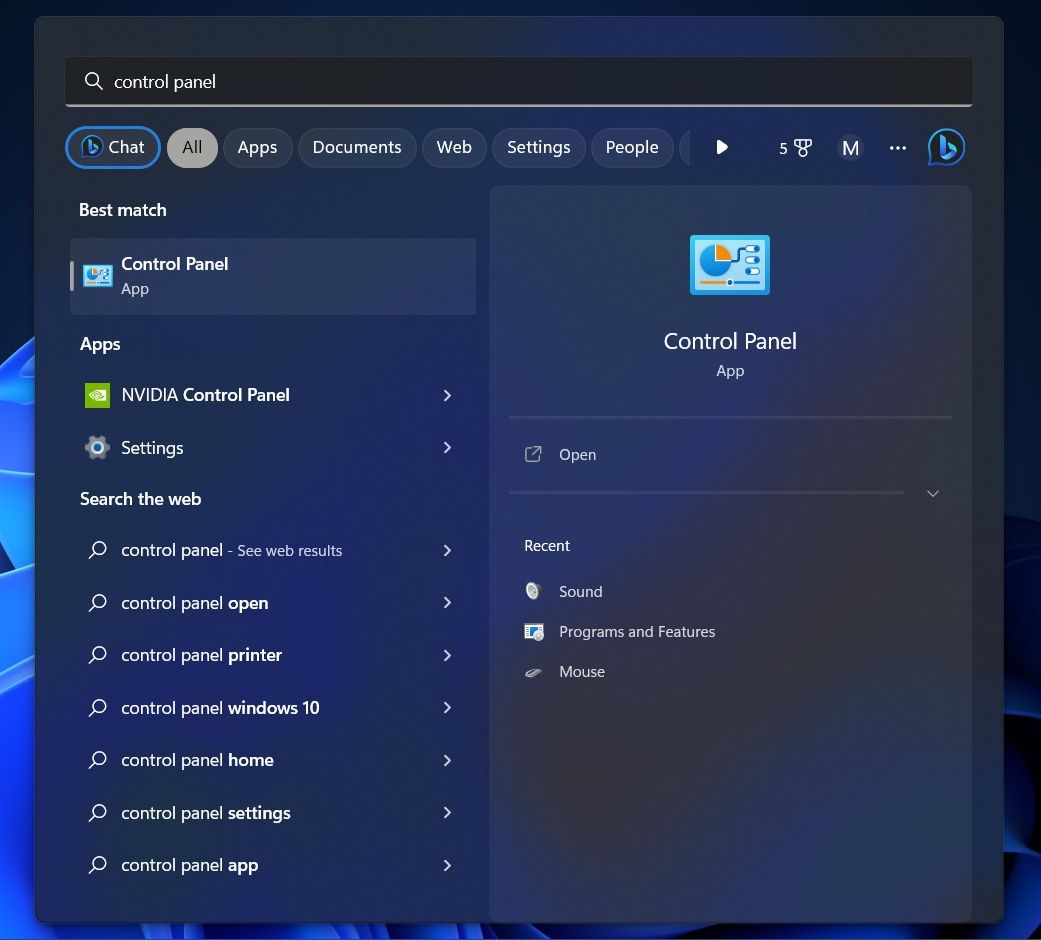1041x940 pixels.
Task: Switch to the Web filter tab
Action: point(454,147)
